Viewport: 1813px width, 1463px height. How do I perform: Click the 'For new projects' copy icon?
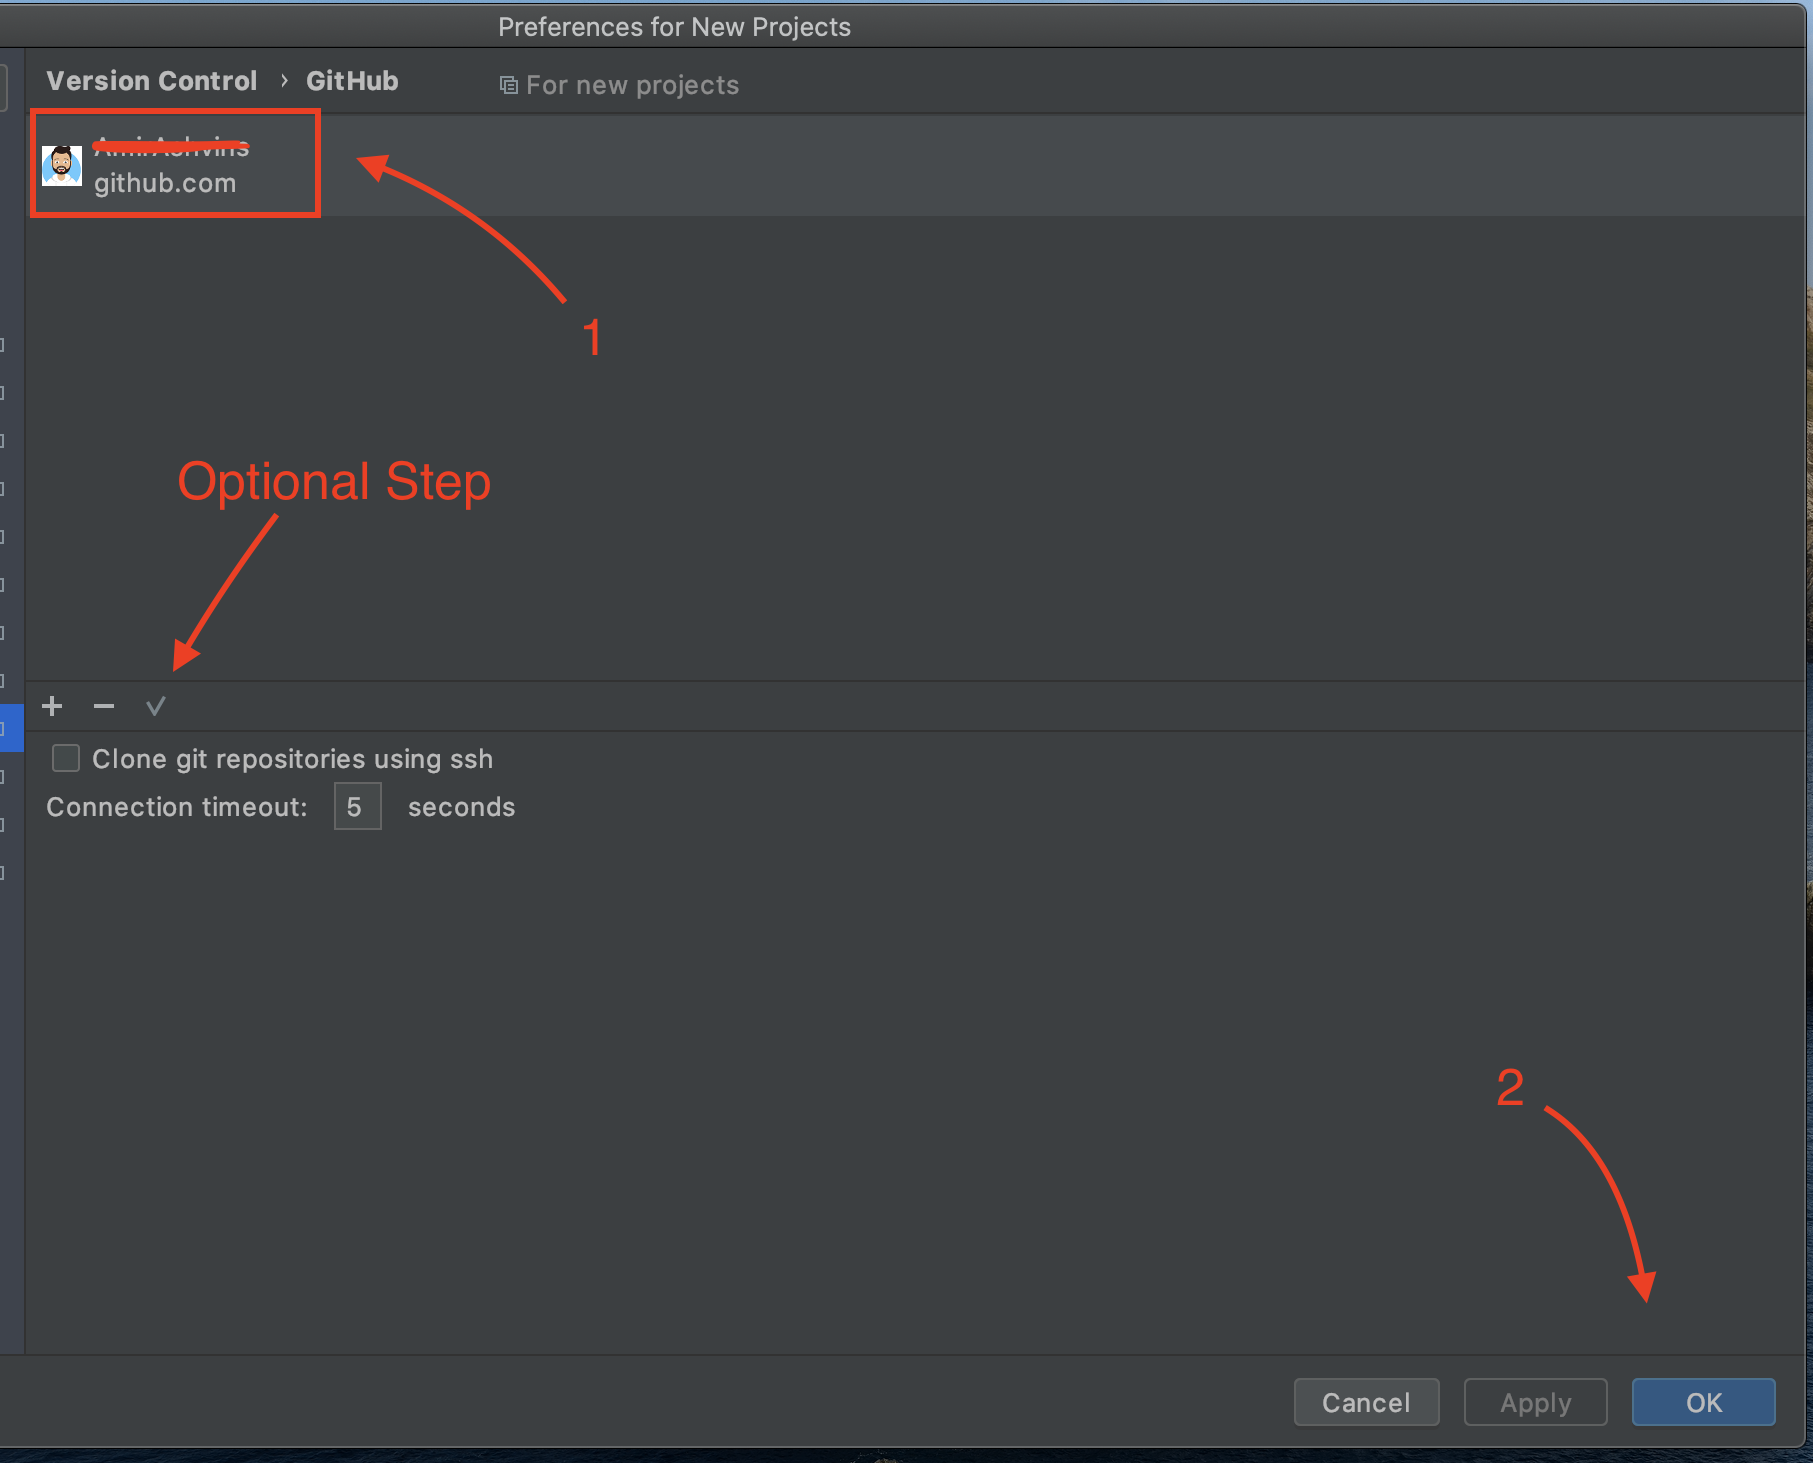(x=508, y=85)
